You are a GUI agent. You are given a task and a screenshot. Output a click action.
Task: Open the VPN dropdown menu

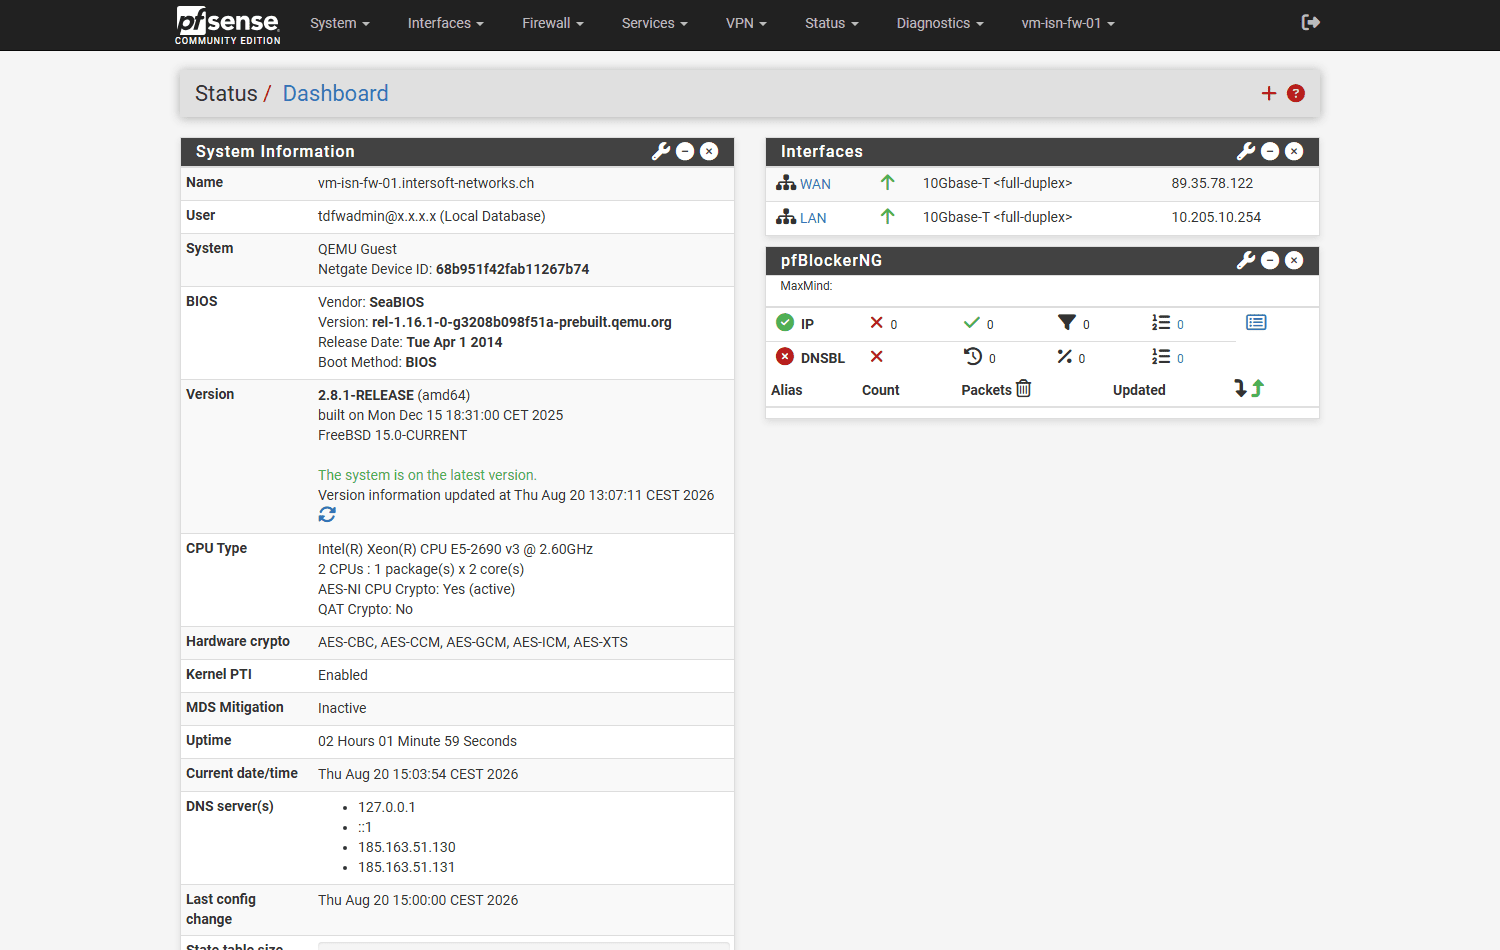click(746, 23)
